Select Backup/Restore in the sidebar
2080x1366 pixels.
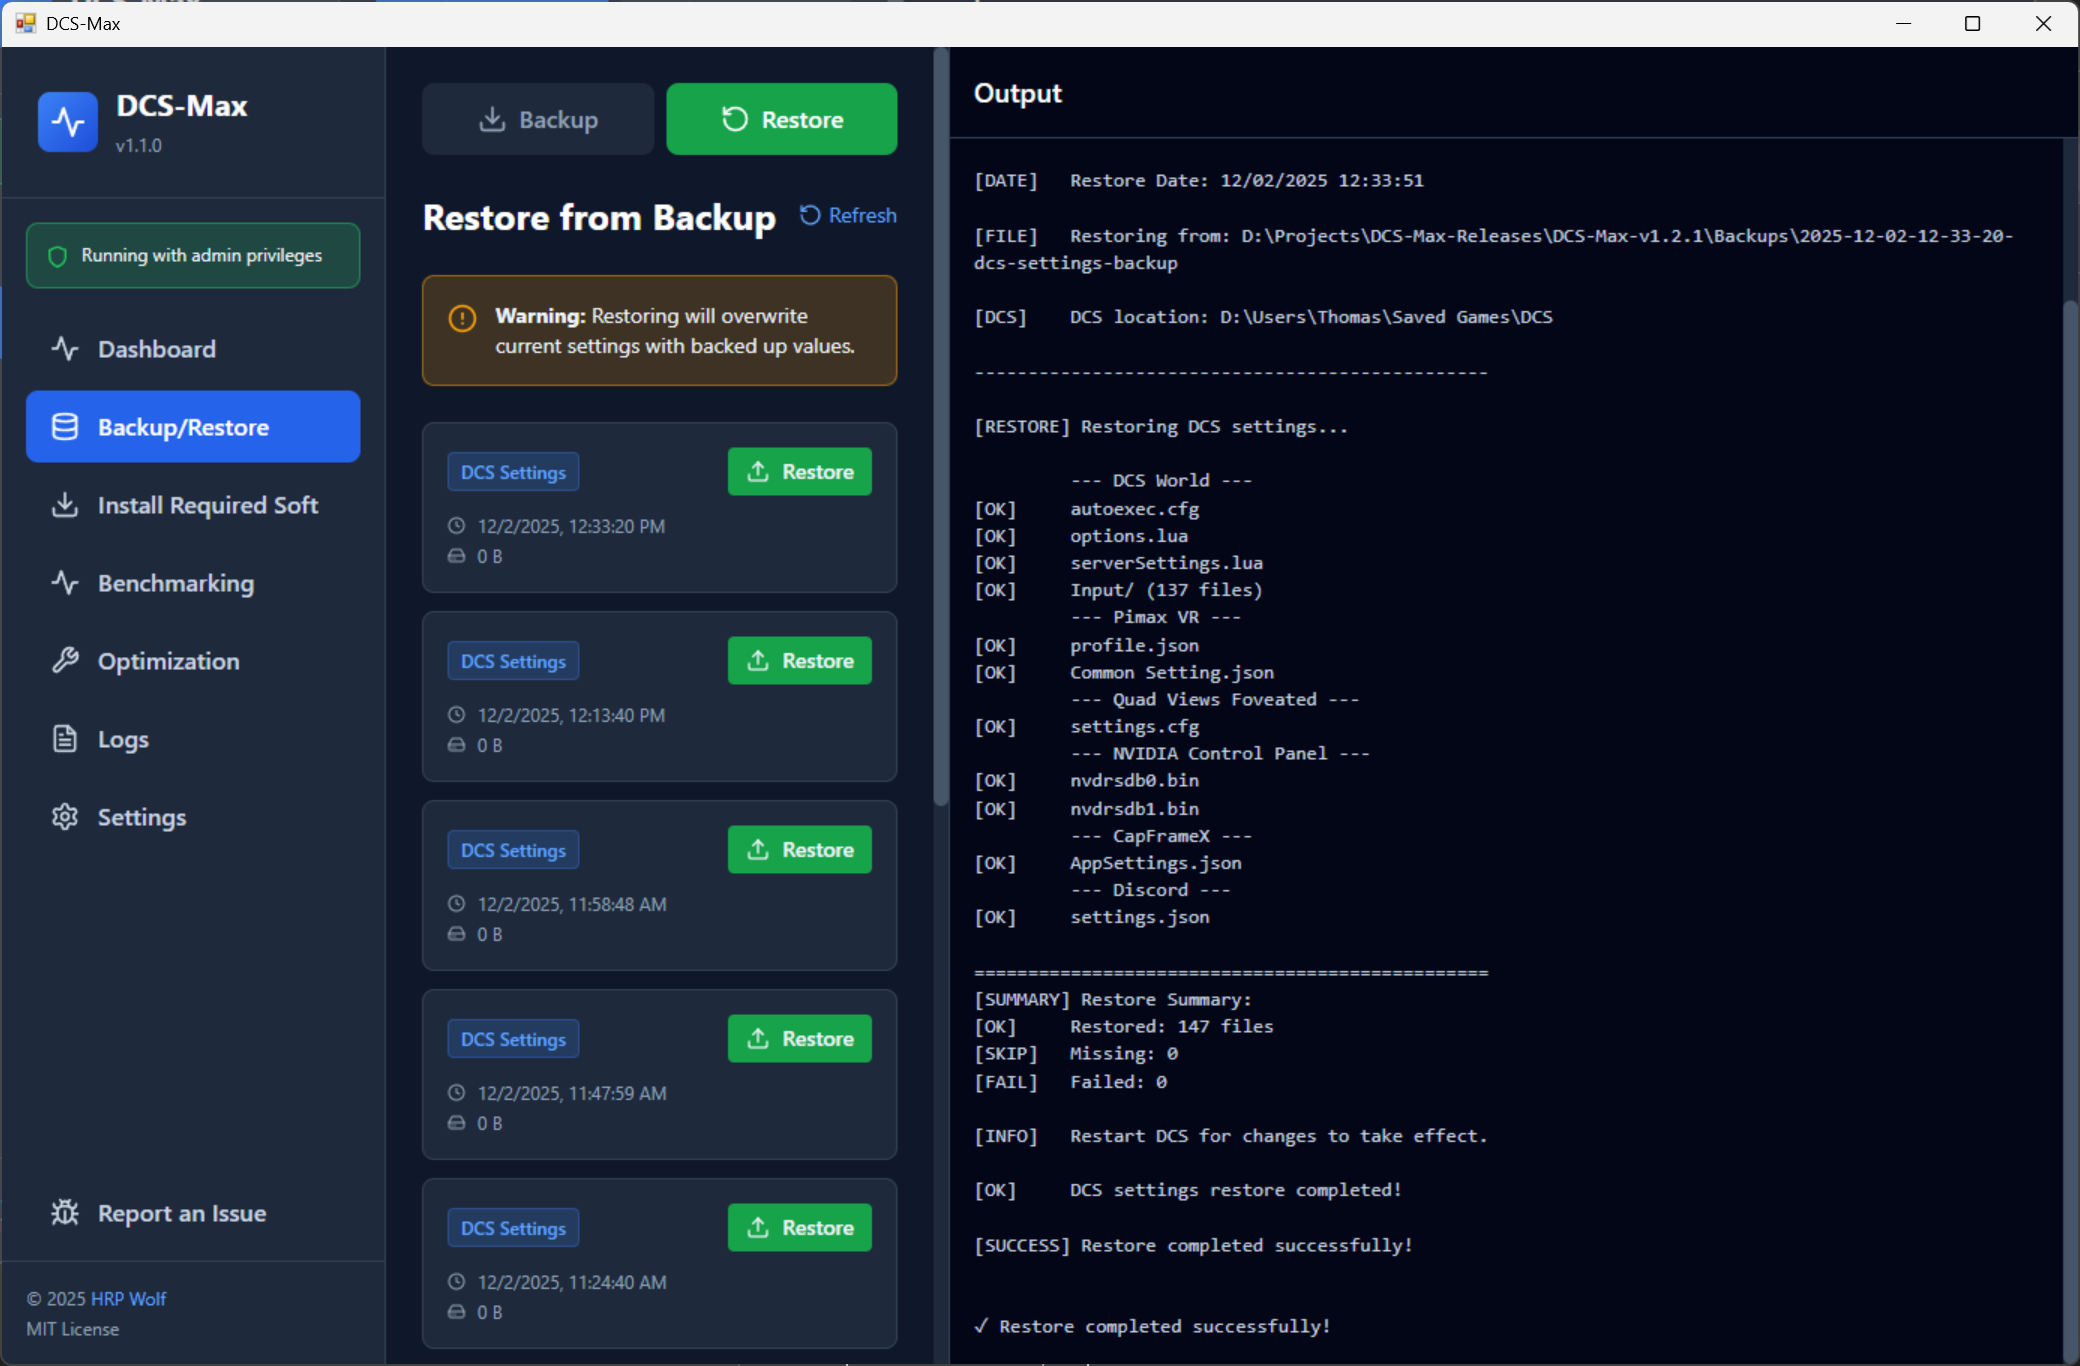coord(193,427)
